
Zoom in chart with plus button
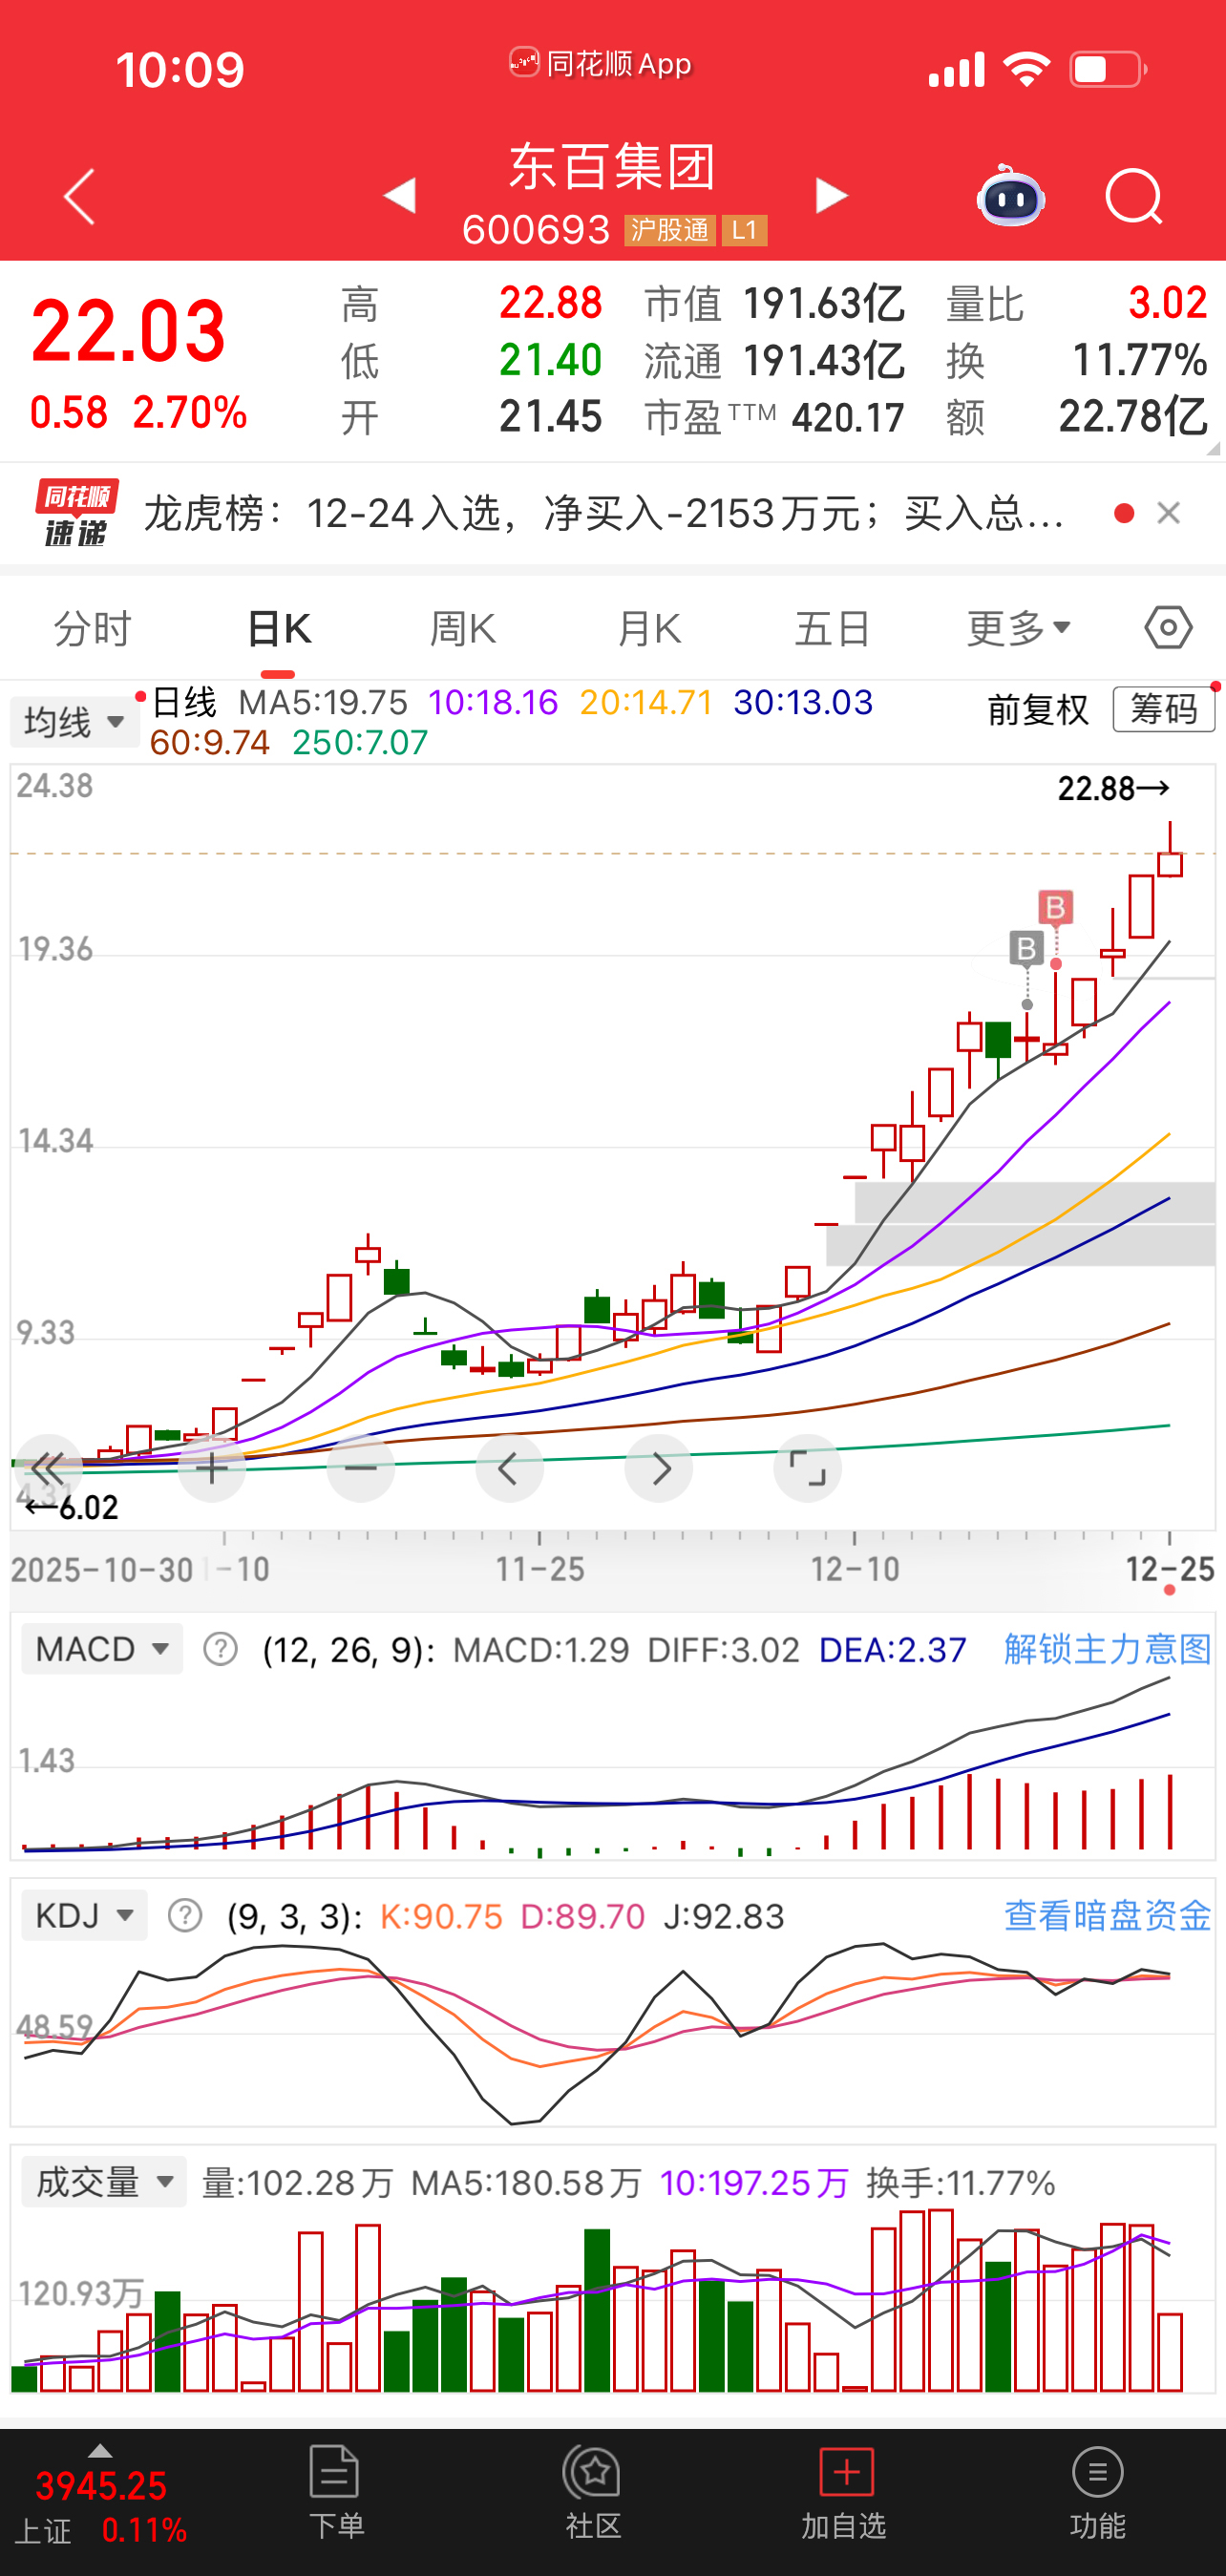[212, 1469]
